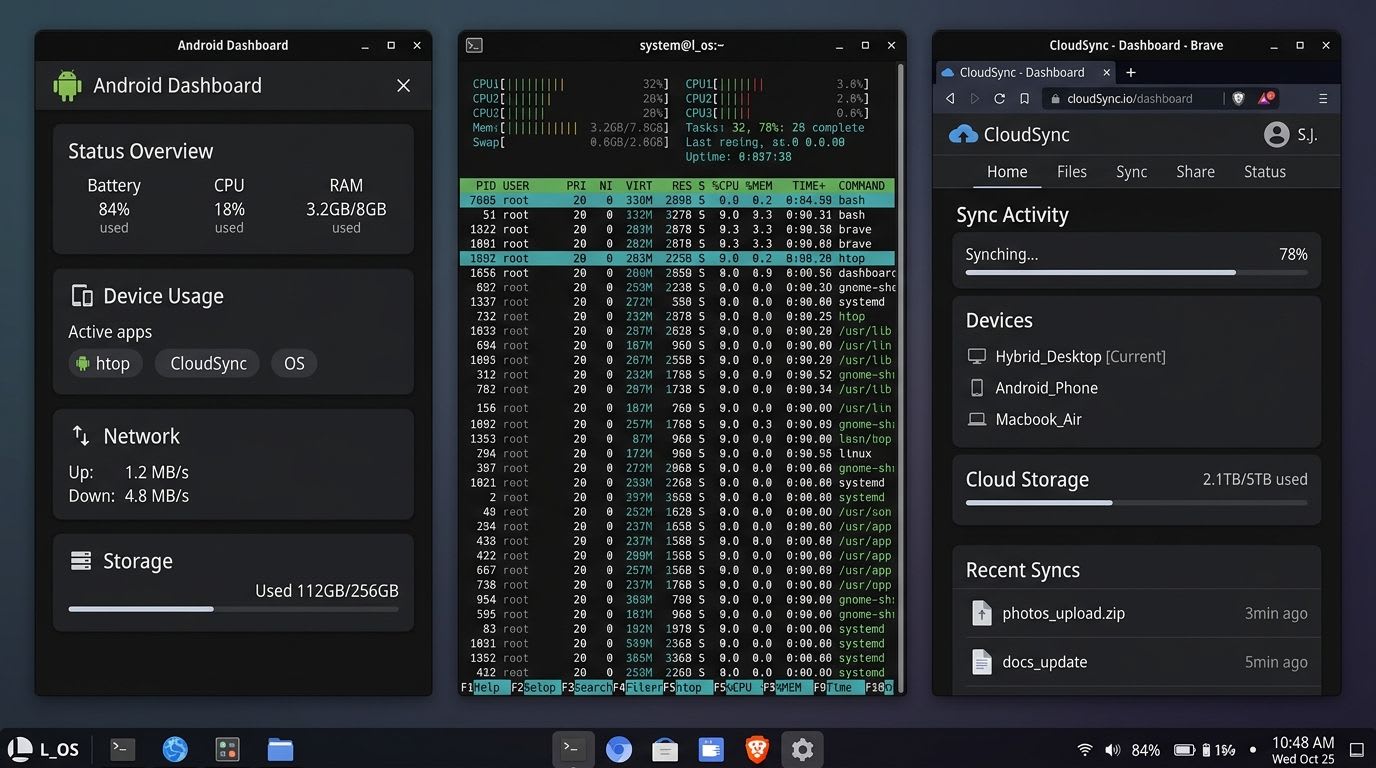
Task: Close the Android Dashboard panel using header X
Action: [x=403, y=86]
